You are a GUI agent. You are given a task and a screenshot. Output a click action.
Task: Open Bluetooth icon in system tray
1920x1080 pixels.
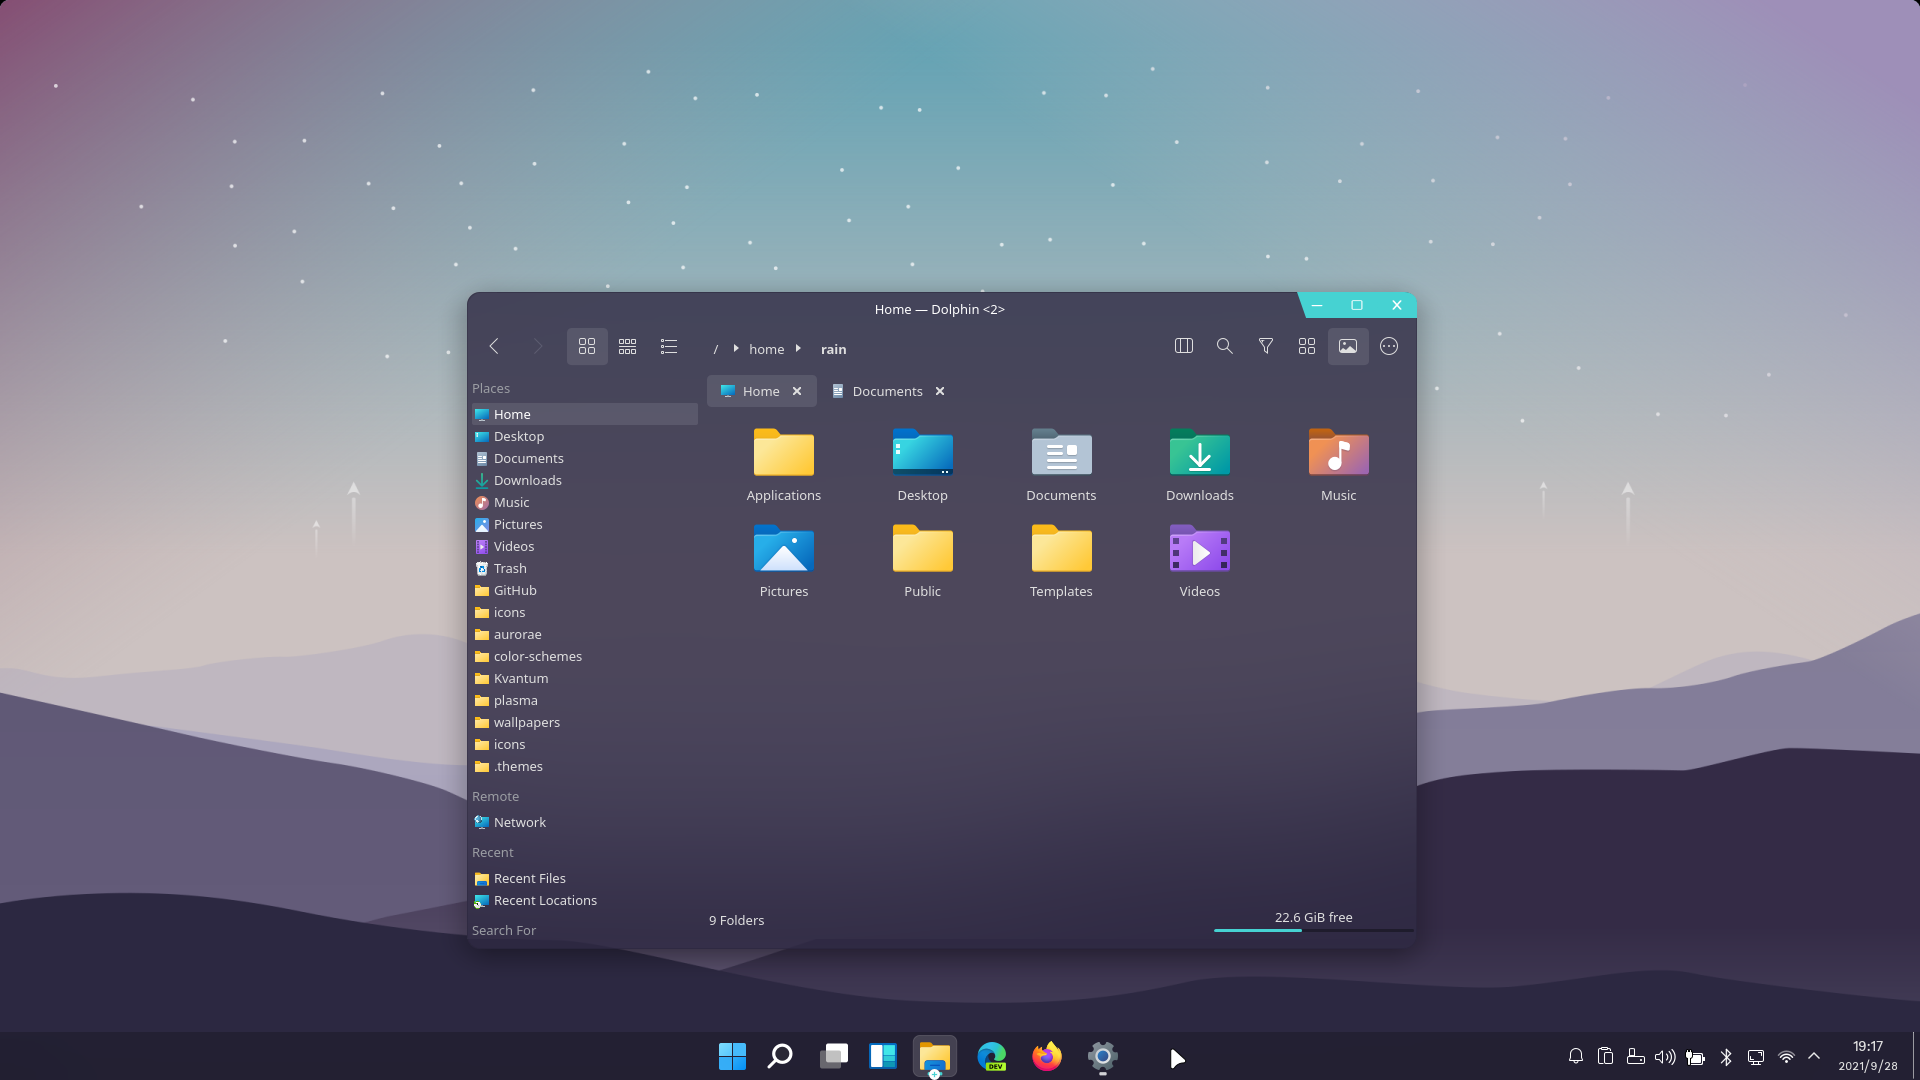coord(1726,1056)
